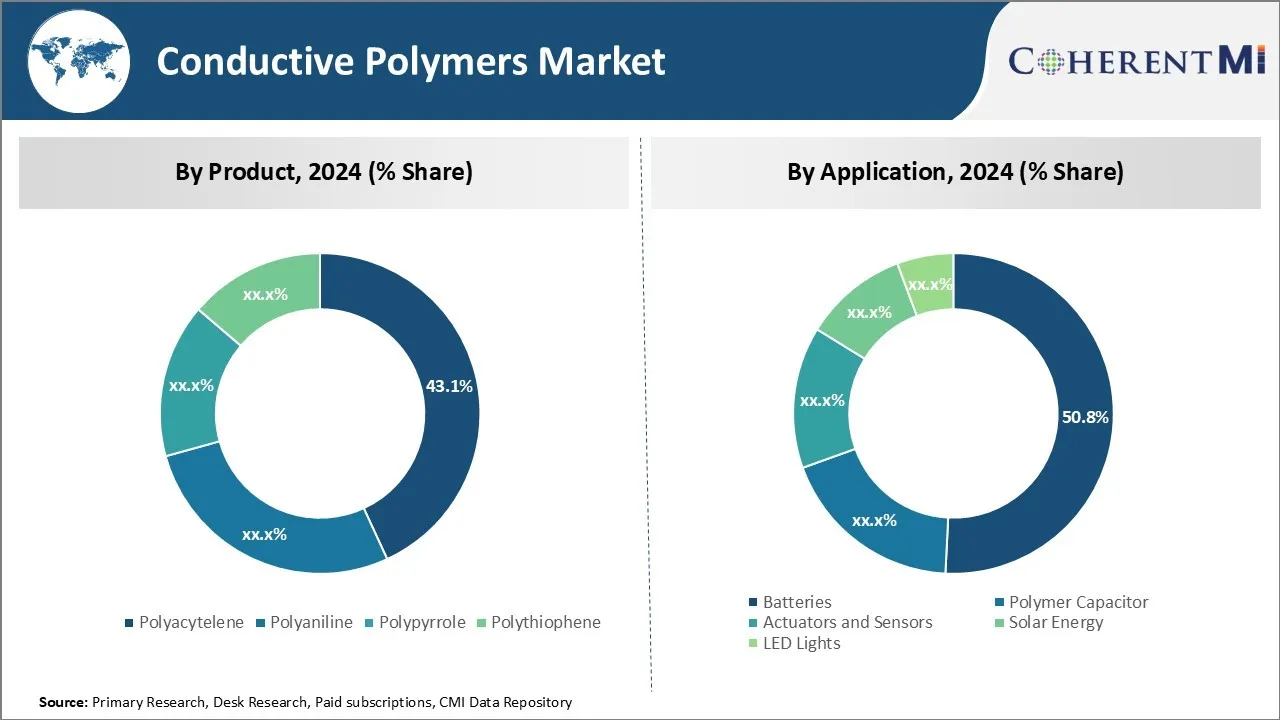Click the Actuators and Sensors chart segment
The height and width of the screenshot is (720, 1280).
[822, 400]
